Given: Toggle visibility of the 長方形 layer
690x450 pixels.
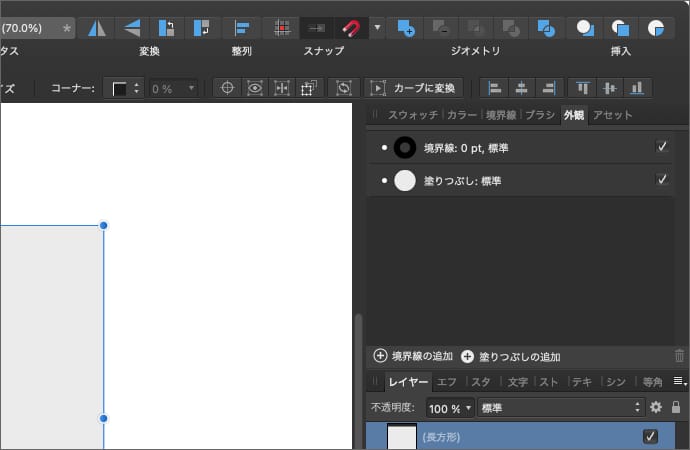Looking at the screenshot, I should pyautogui.click(x=650, y=437).
